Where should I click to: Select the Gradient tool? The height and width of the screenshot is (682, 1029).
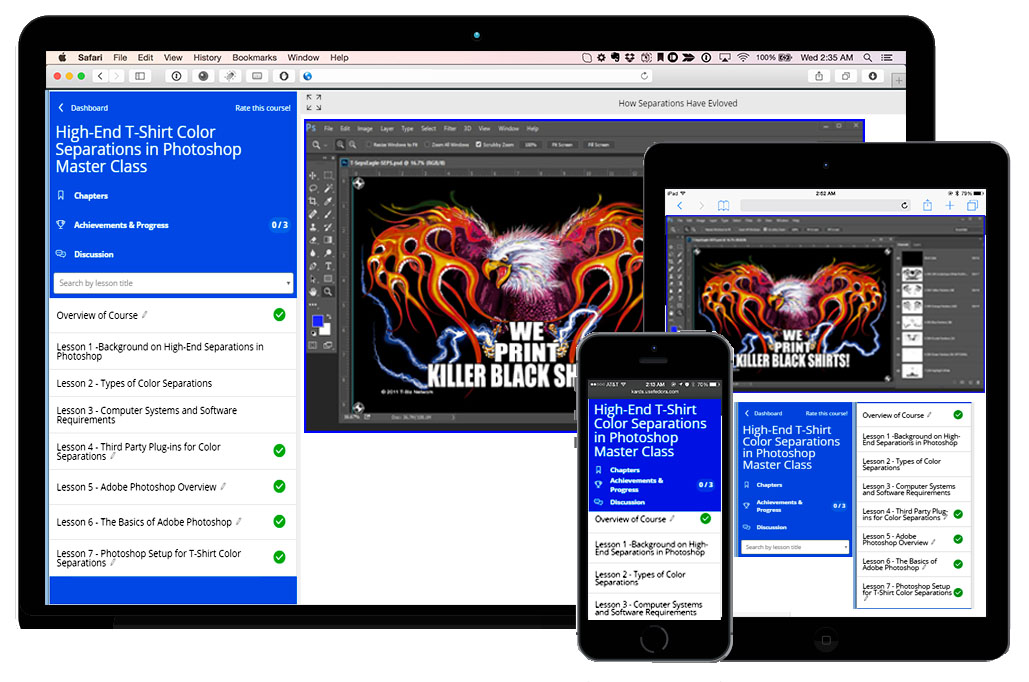tap(328, 240)
